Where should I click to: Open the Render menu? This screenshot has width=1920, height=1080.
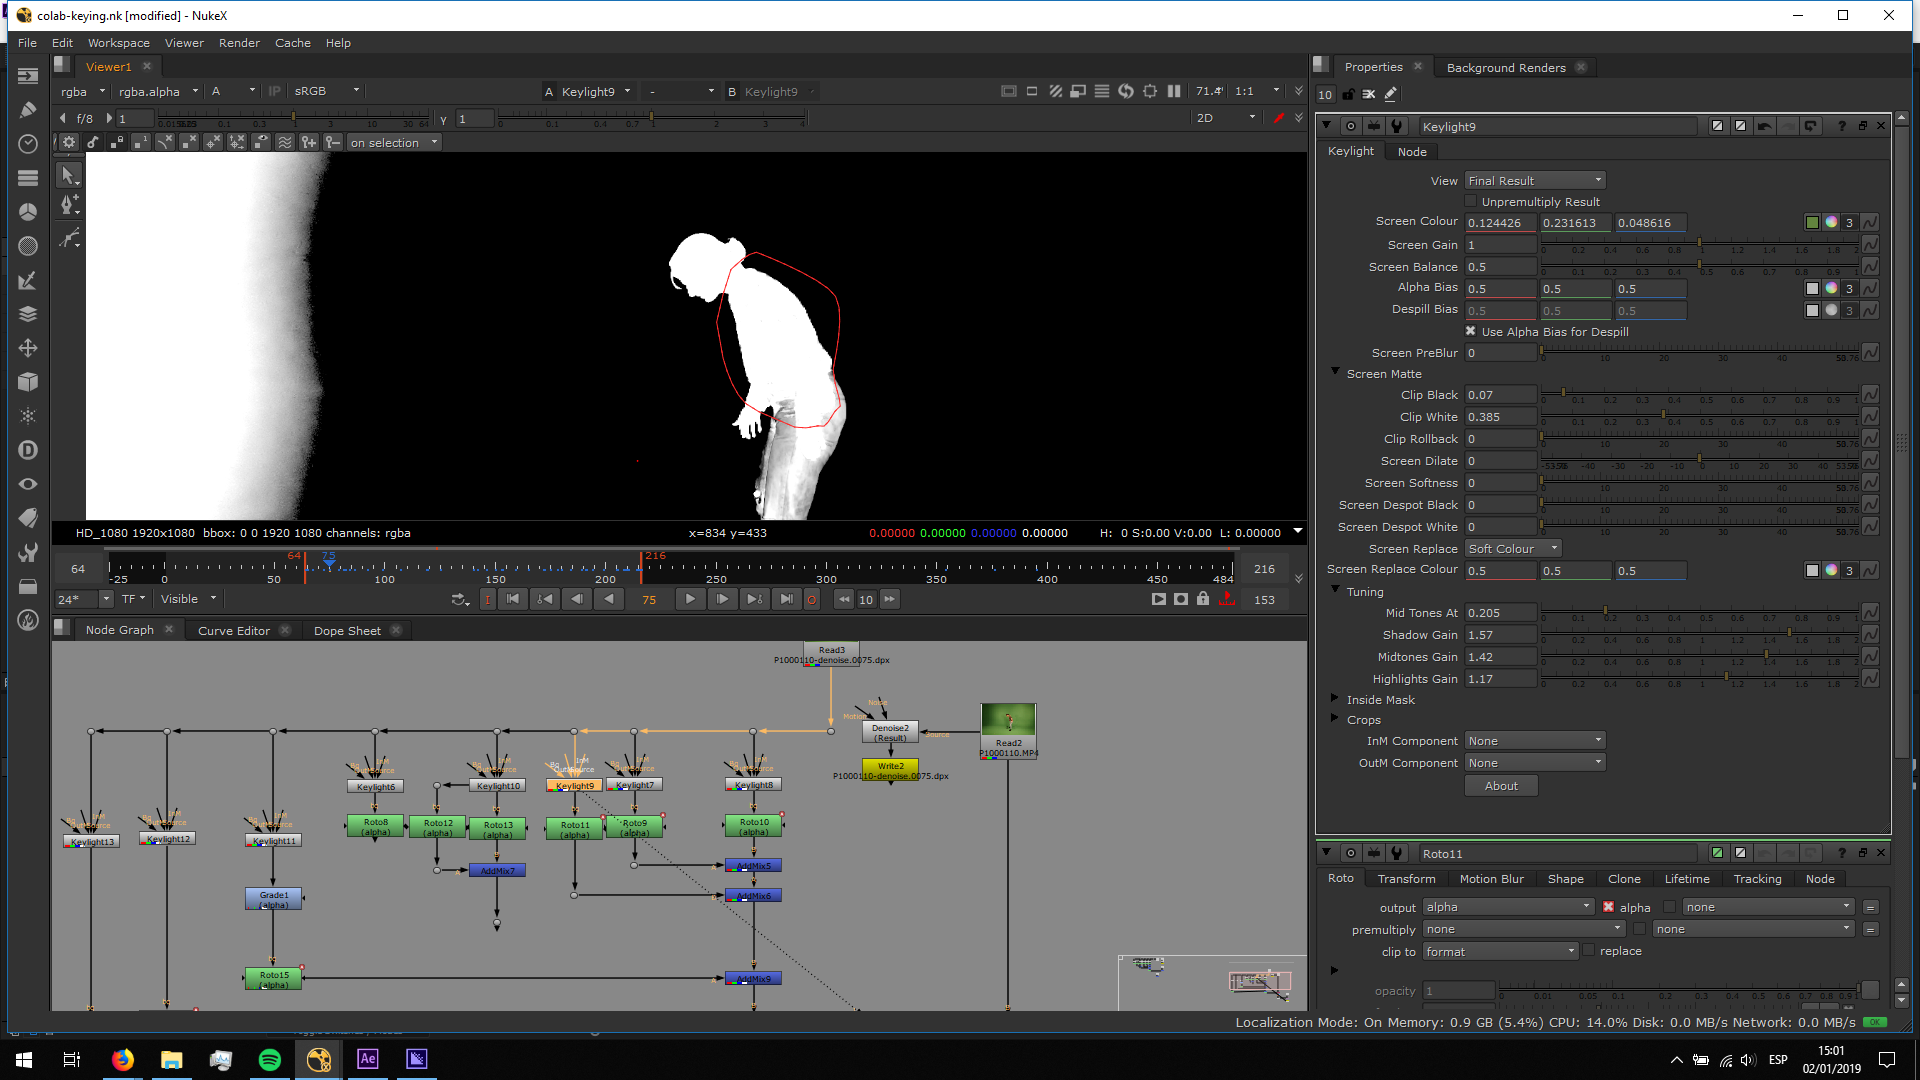pyautogui.click(x=239, y=43)
